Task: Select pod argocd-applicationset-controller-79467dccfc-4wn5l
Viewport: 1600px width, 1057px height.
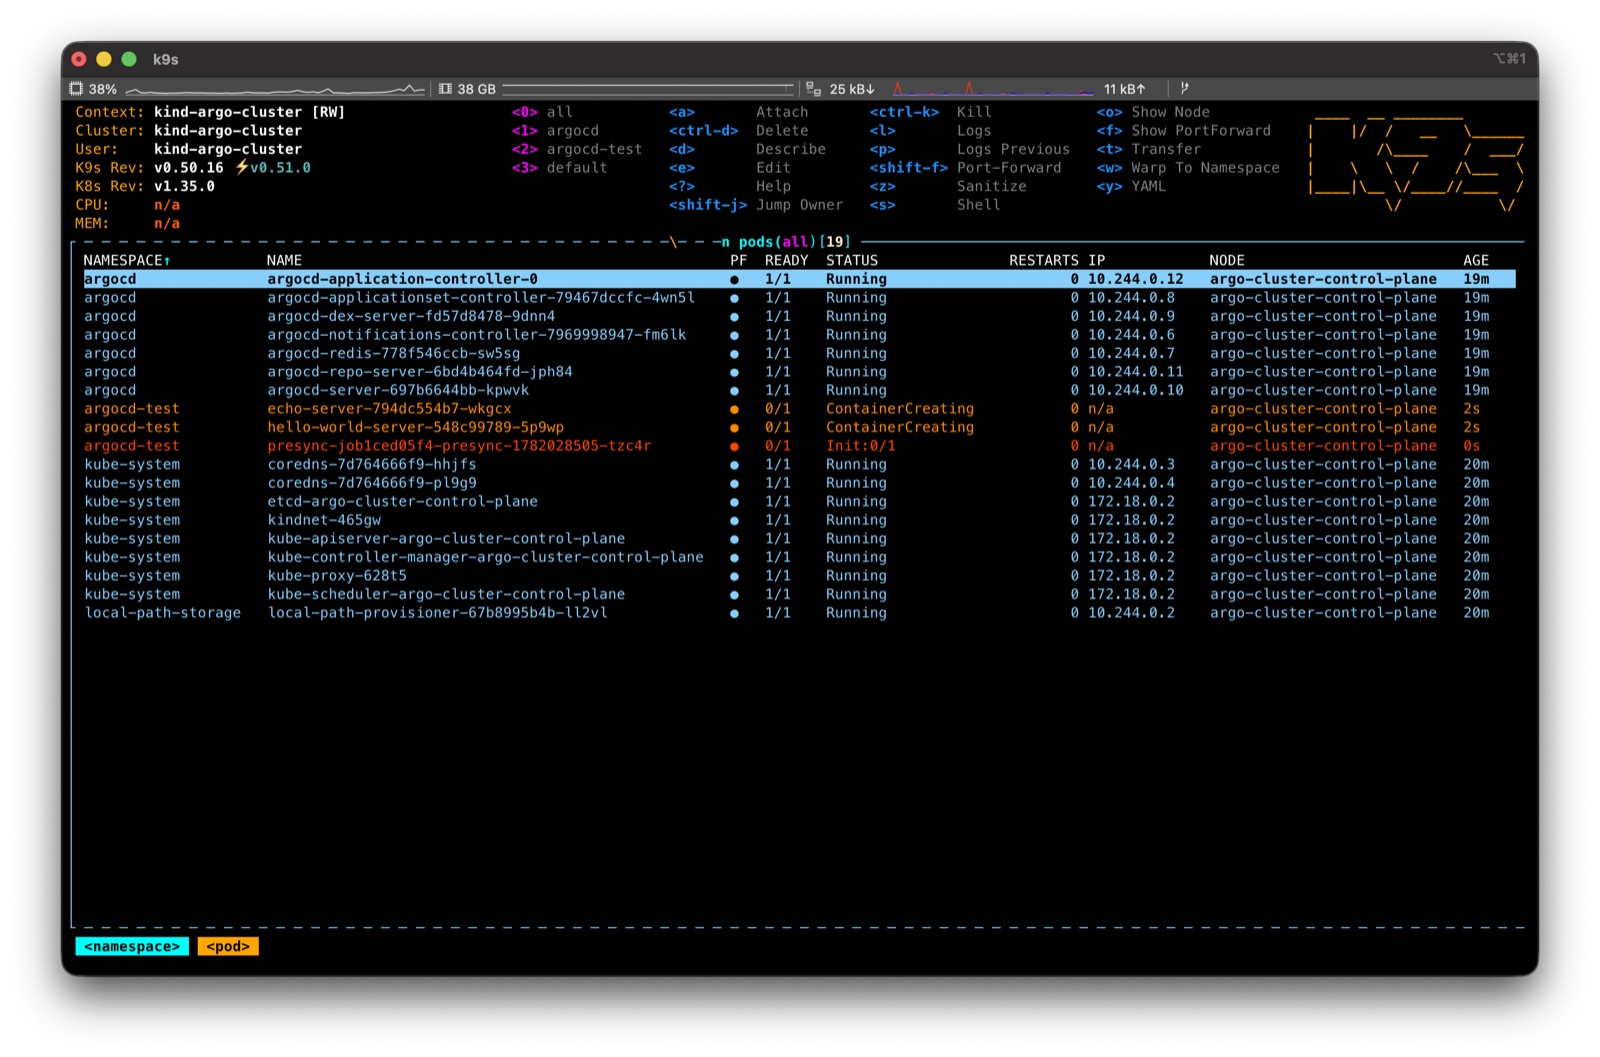Action: pos(799,298)
